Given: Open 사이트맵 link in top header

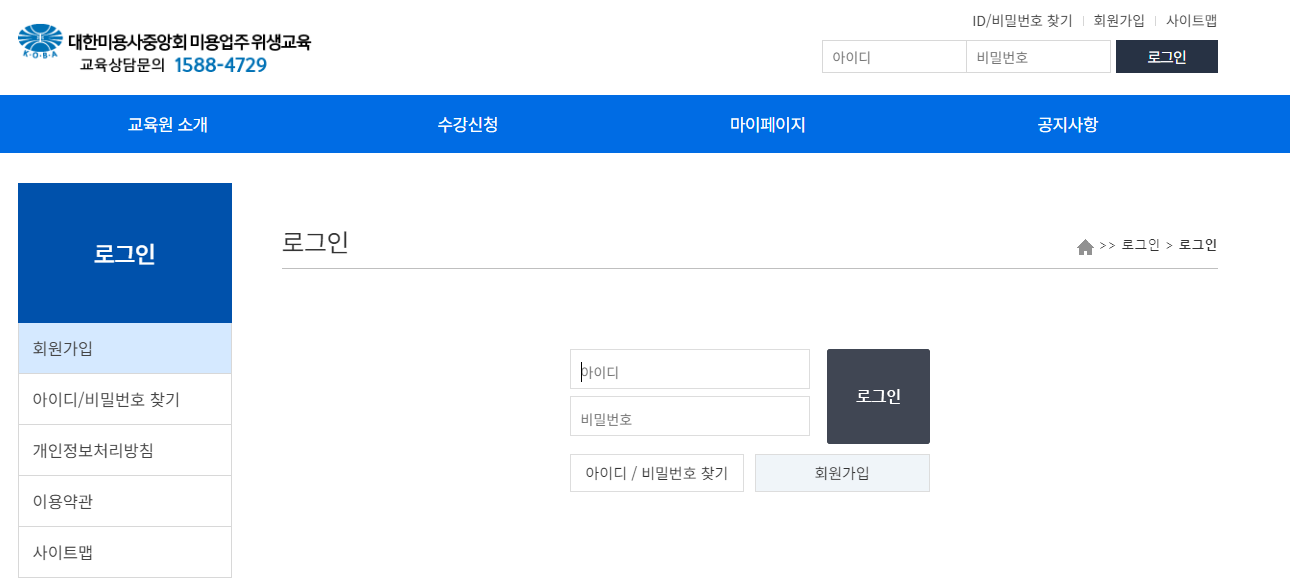Looking at the screenshot, I should click(1191, 20).
